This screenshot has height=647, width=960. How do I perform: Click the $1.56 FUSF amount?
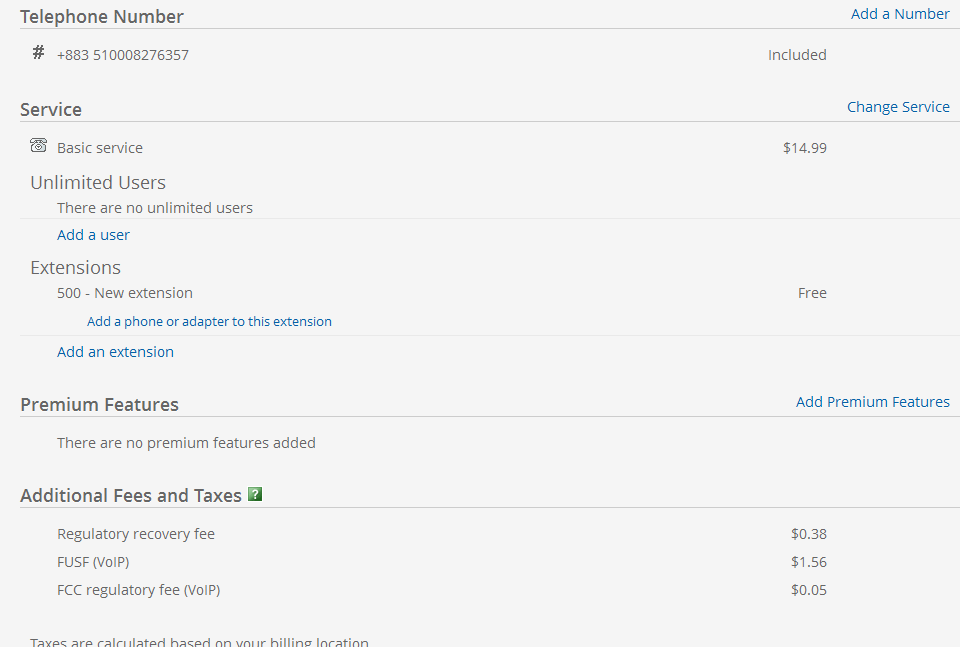pos(809,562)
